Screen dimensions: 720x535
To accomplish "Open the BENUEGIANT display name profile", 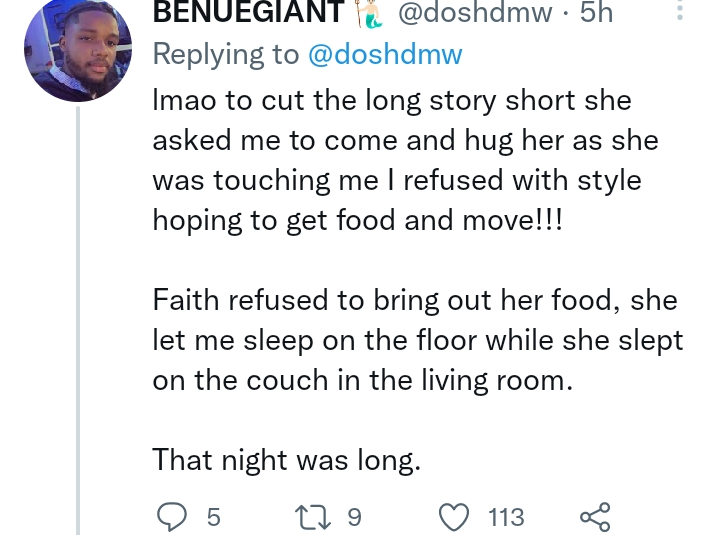I will (x=248, y=11).
